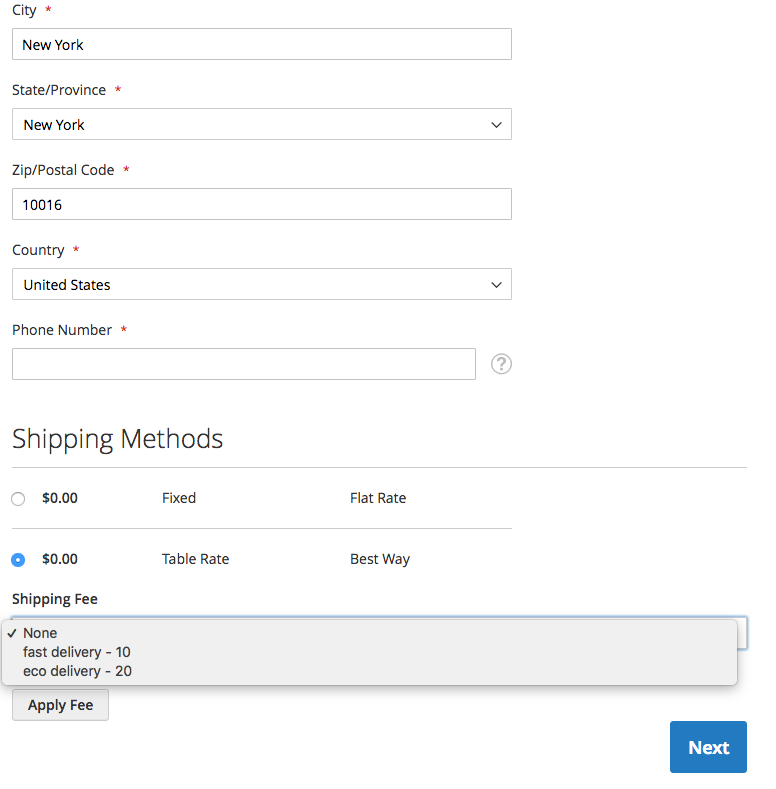Click the Phone Number label

click(62, 330)
